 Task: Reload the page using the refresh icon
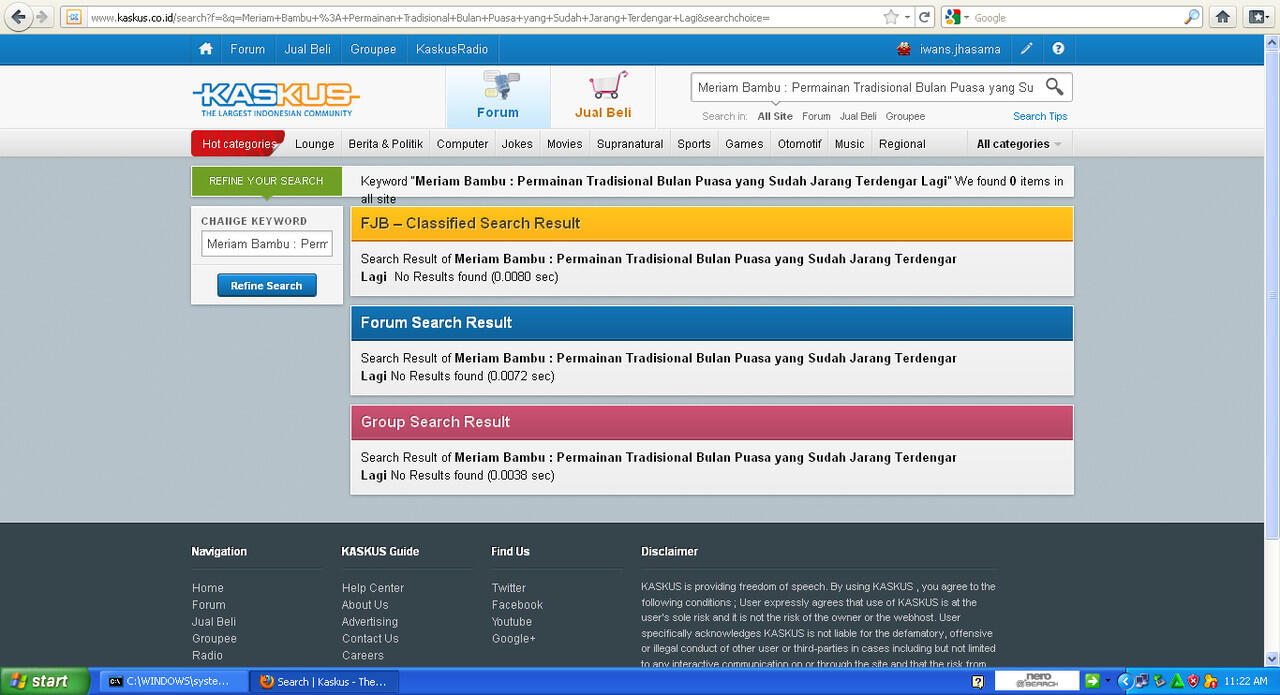925,17
